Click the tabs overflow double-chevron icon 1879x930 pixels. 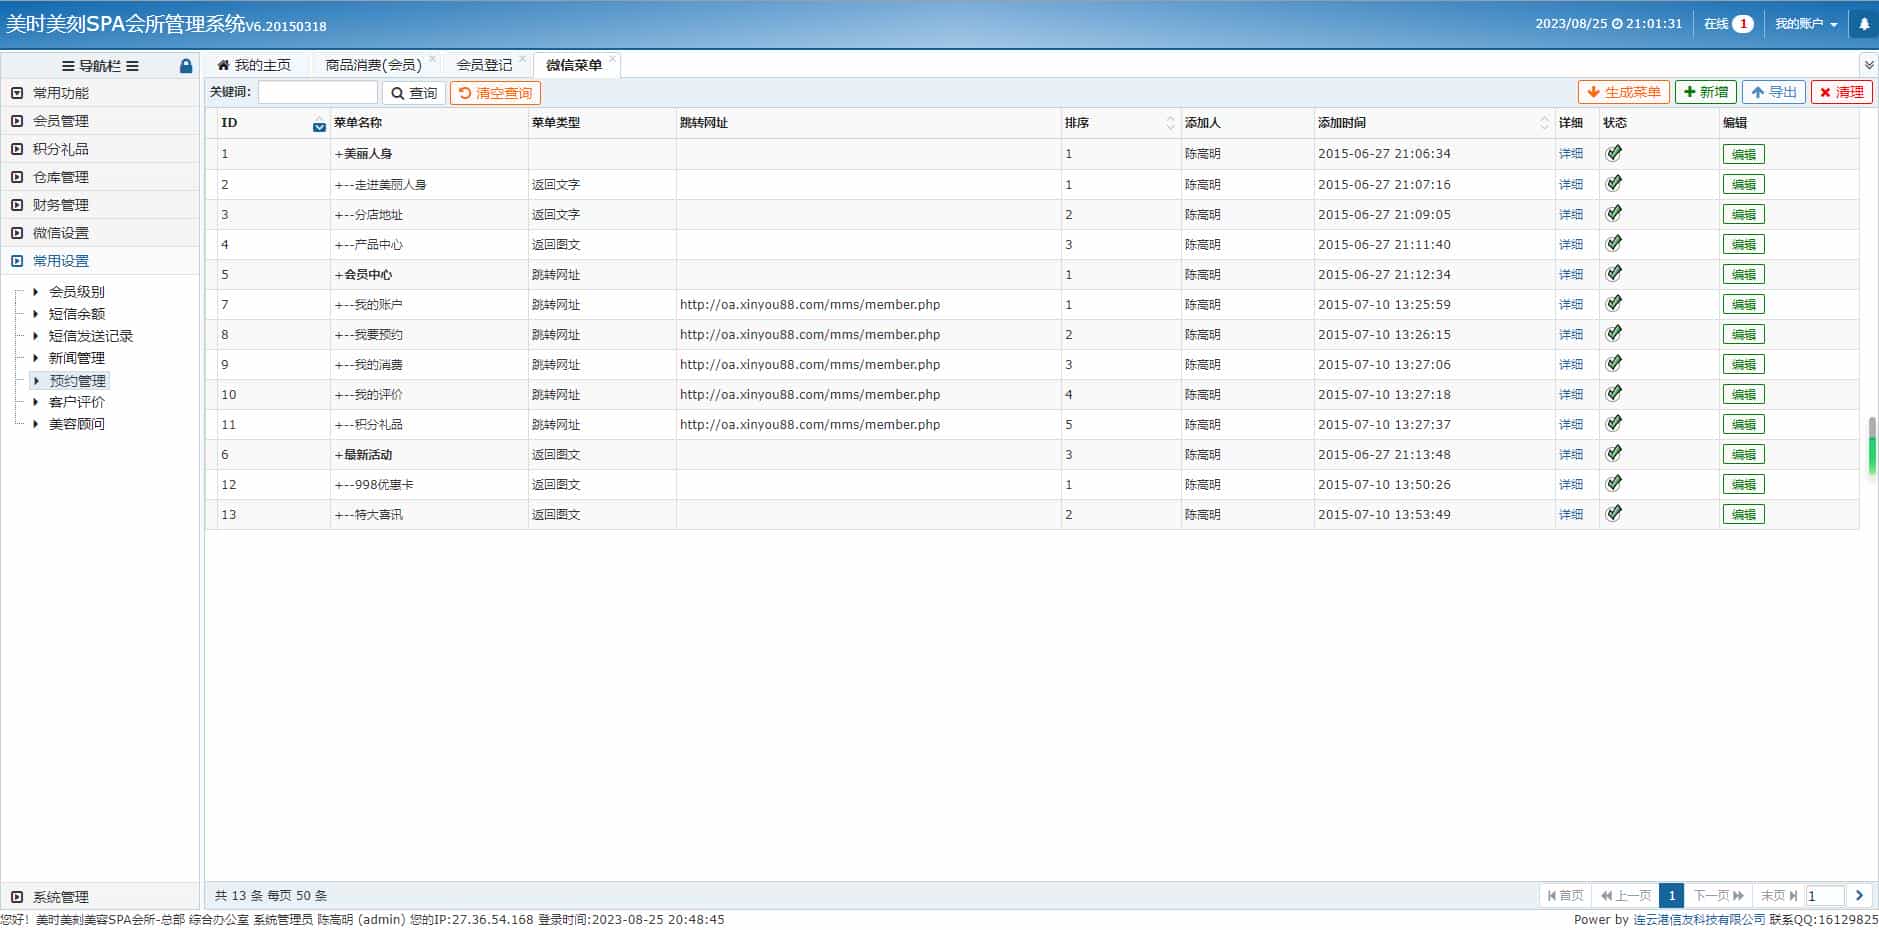coord(1869,65)
